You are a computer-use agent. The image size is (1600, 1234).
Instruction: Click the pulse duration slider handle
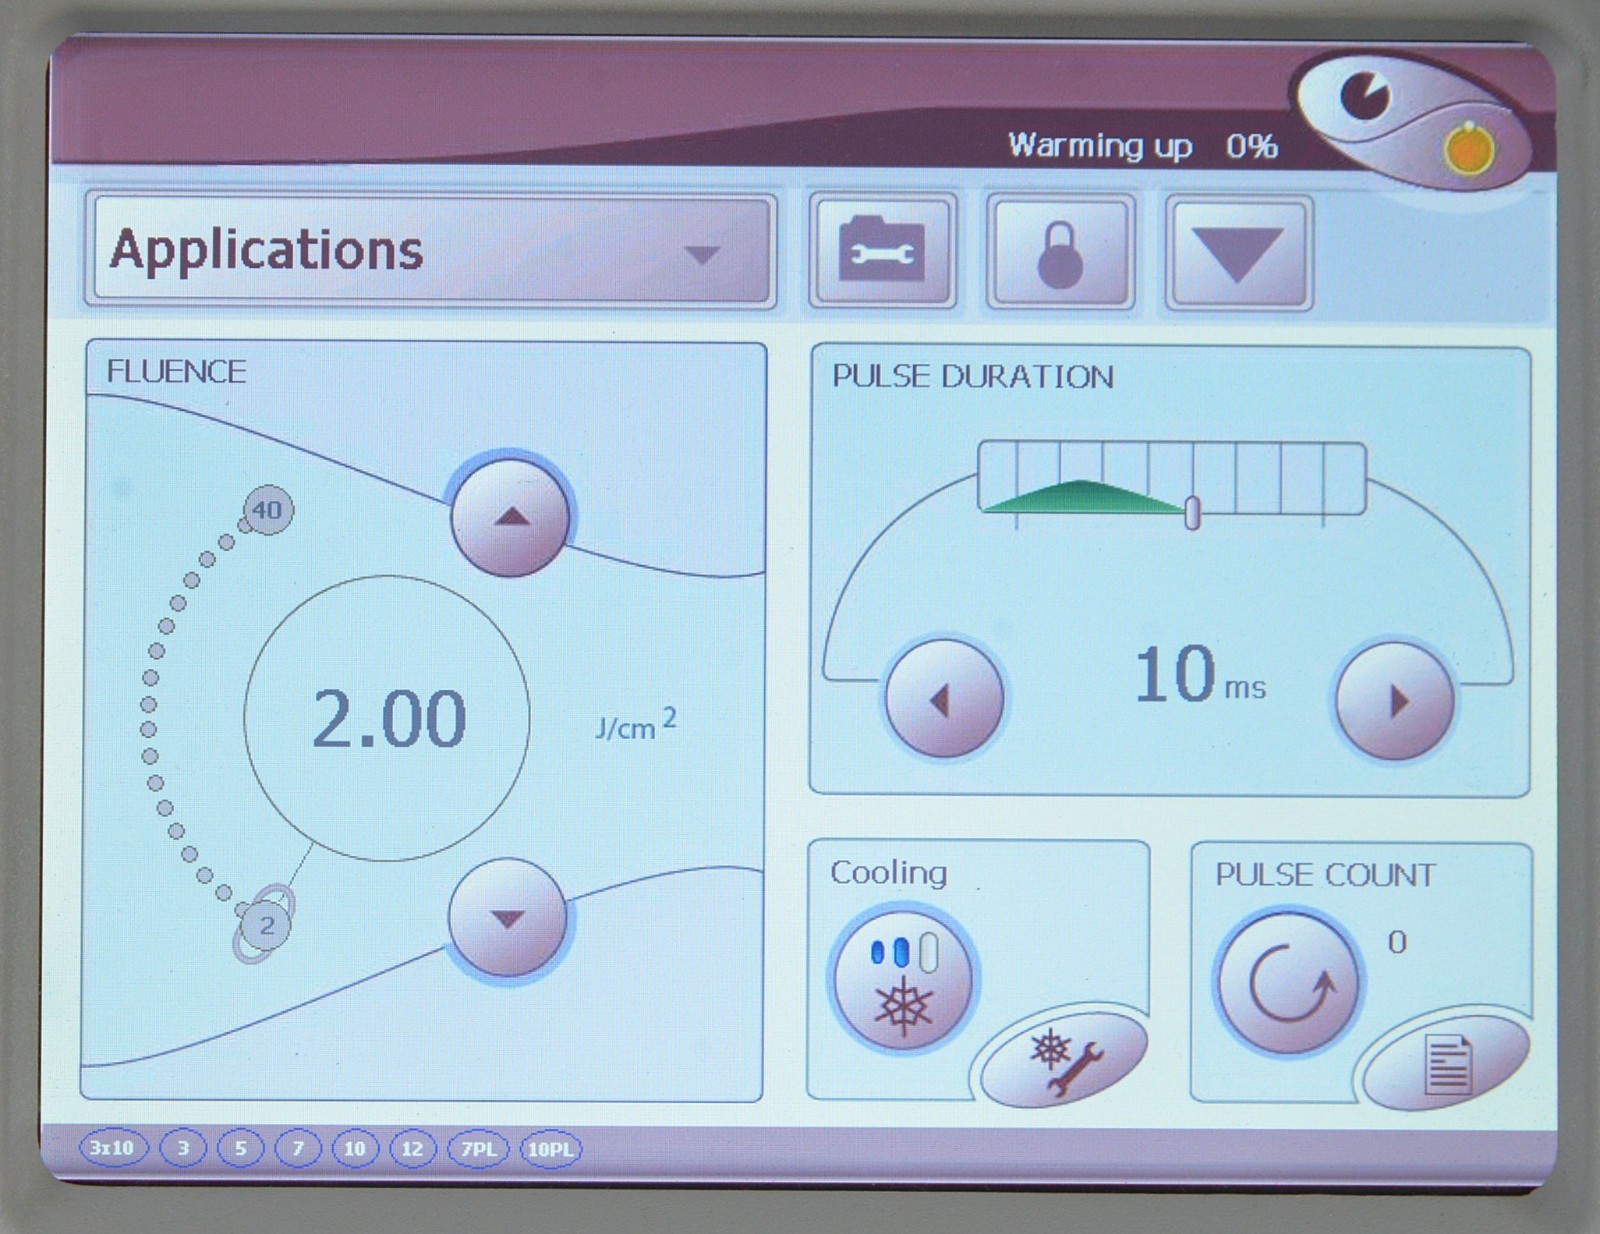pyautogui.click(x=1192, y=512)
